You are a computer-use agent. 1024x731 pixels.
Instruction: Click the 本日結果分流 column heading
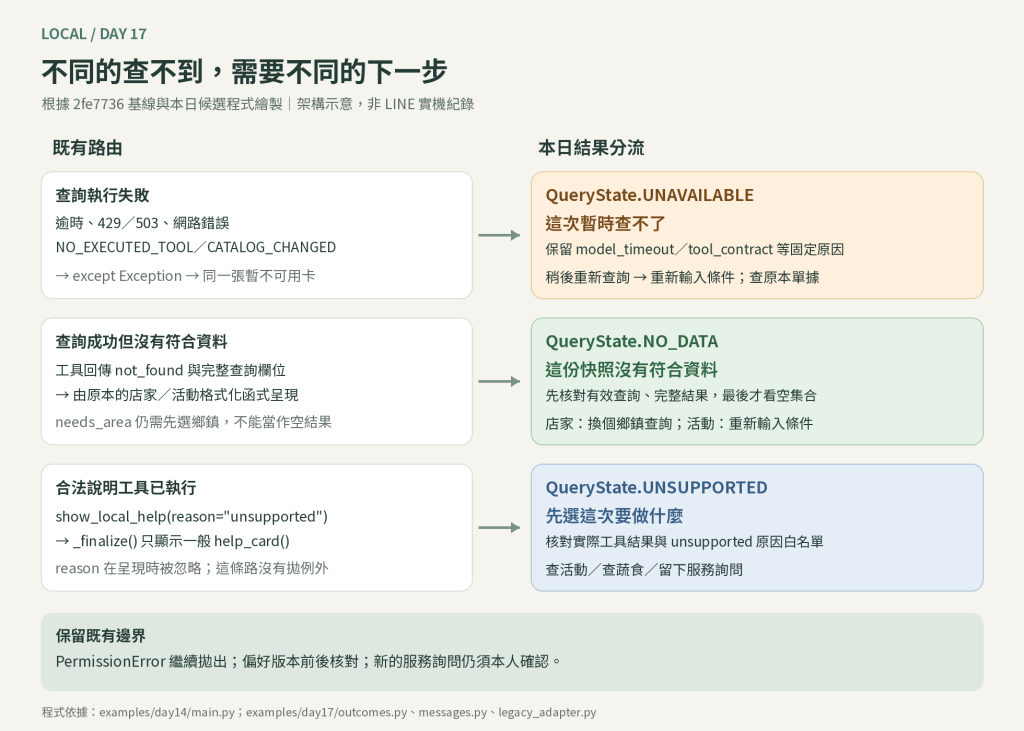click(591, 148)
